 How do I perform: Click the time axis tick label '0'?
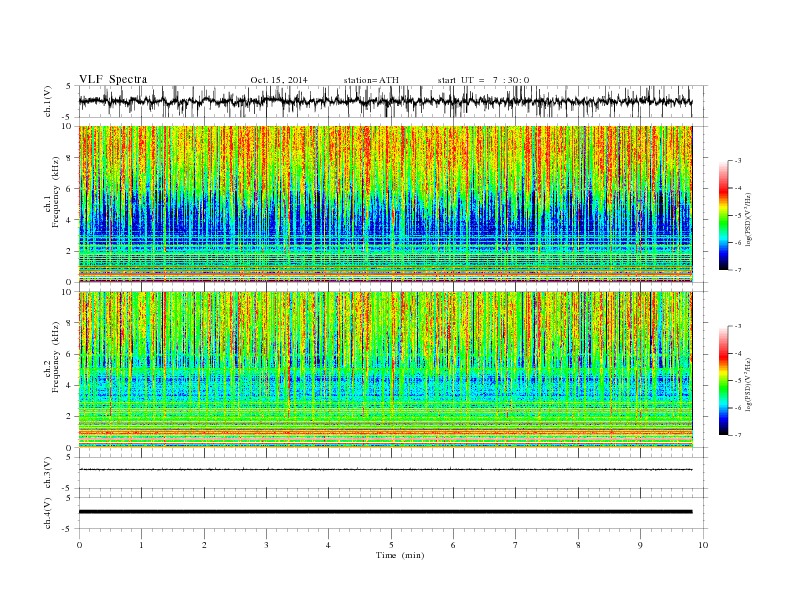click(79, 545)
